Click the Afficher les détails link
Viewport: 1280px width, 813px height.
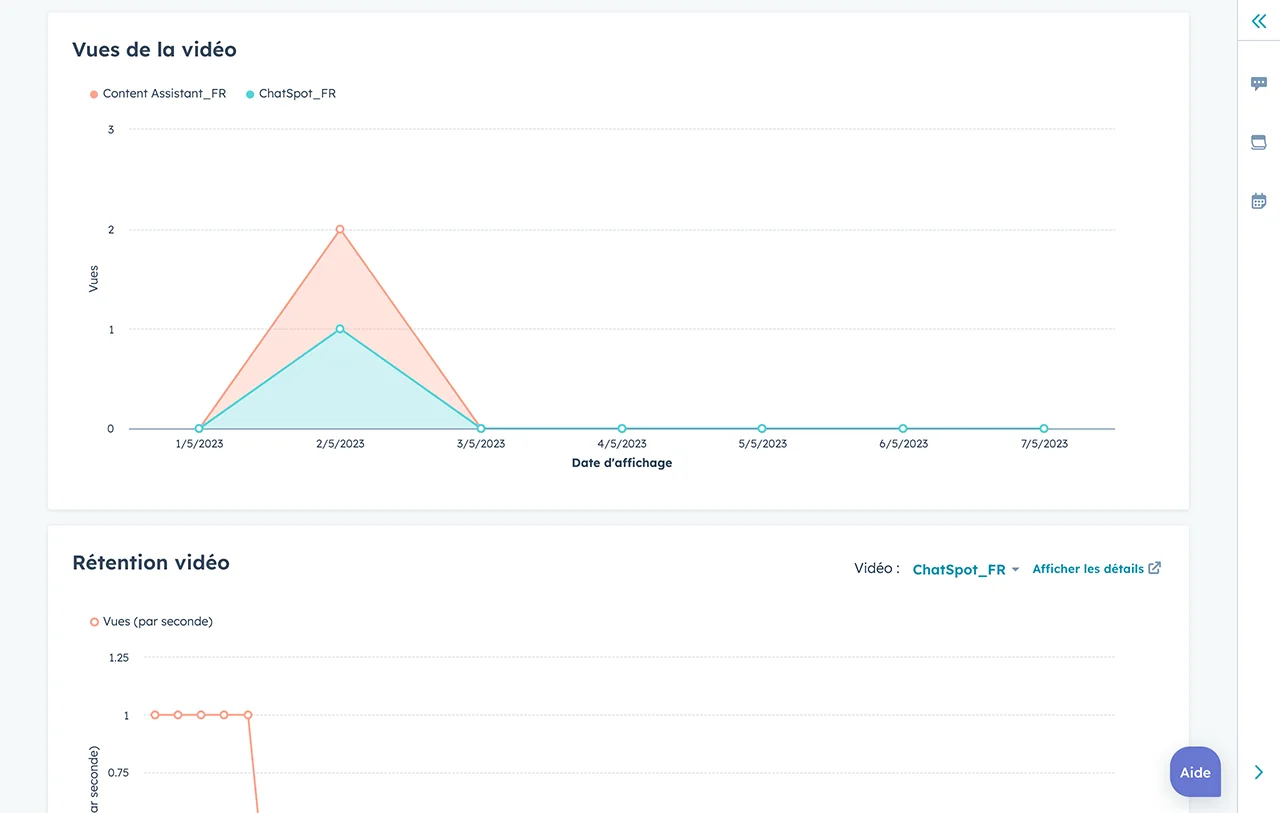click(x=1087, y=568)
